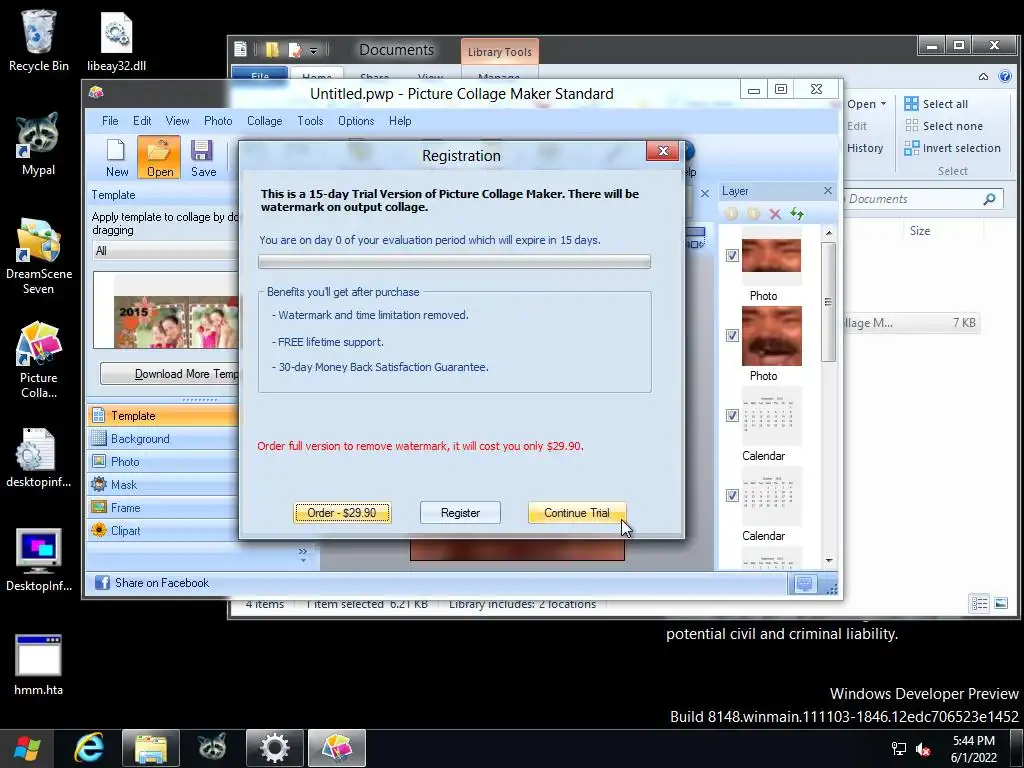Select the DreamScene Seven desktop shortcut
This screenshot has height=768, width=1024.
tap(39, 256)
